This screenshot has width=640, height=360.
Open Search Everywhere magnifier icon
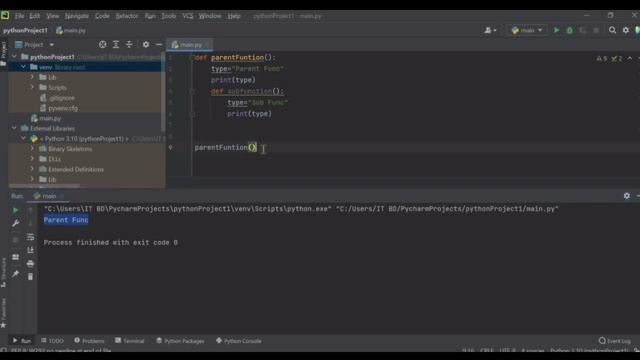click(612, 30)
